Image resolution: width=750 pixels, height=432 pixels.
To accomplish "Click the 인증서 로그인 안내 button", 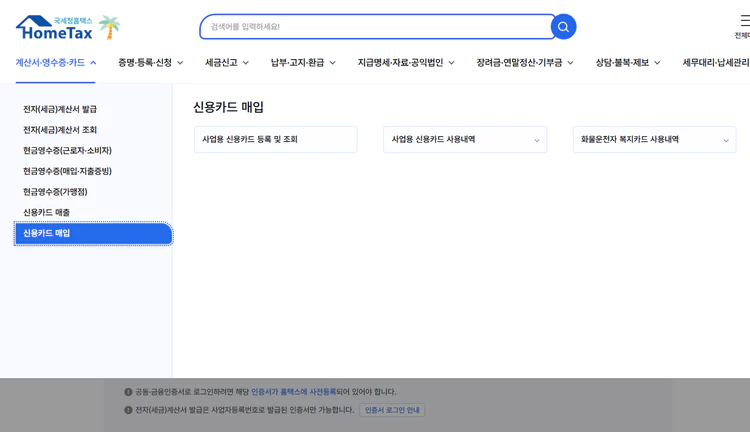I will click(x=392, y=410).
